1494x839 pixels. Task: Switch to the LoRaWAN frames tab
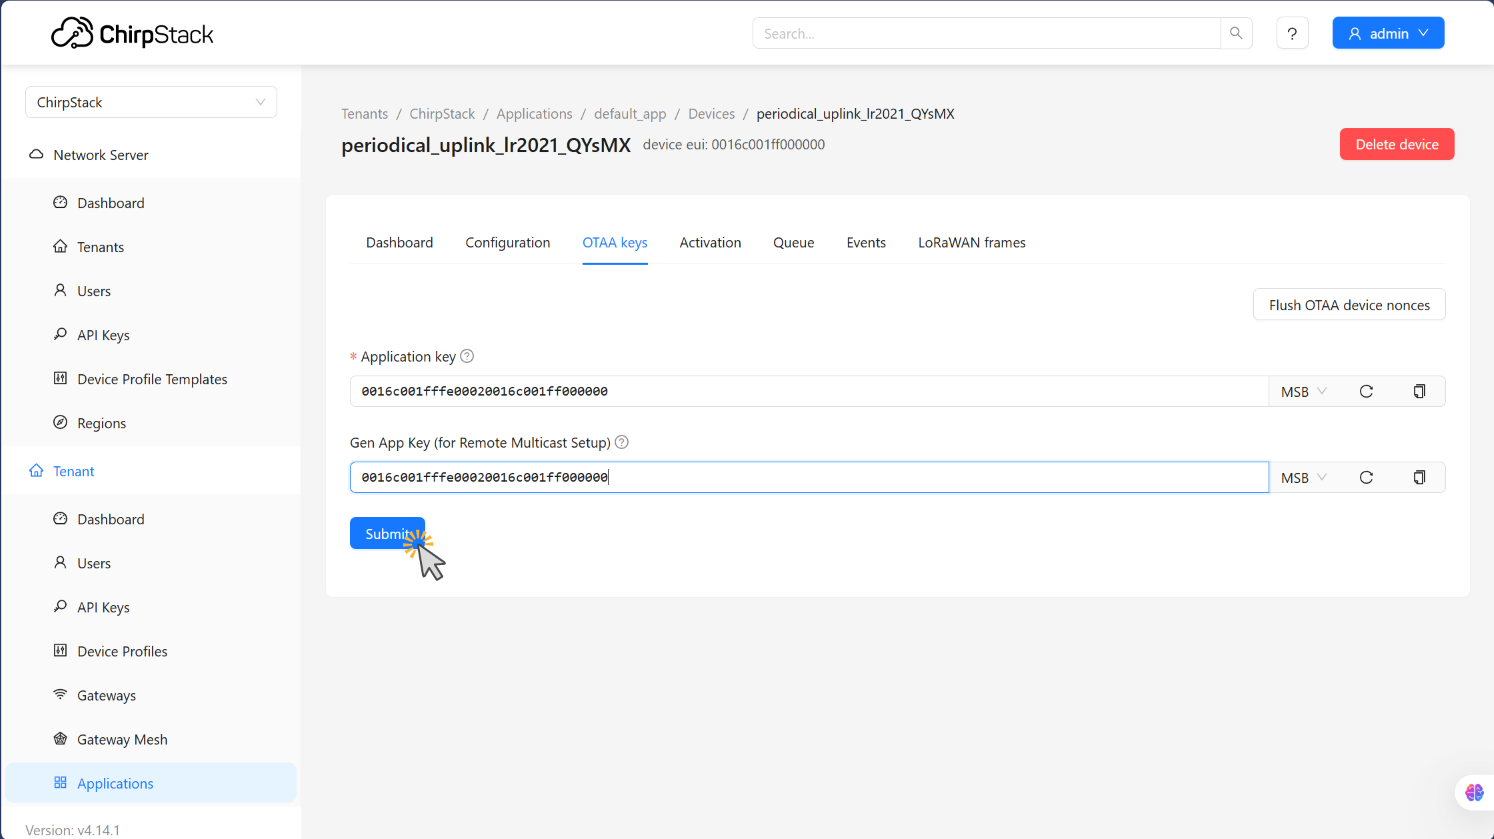(972, 242)
